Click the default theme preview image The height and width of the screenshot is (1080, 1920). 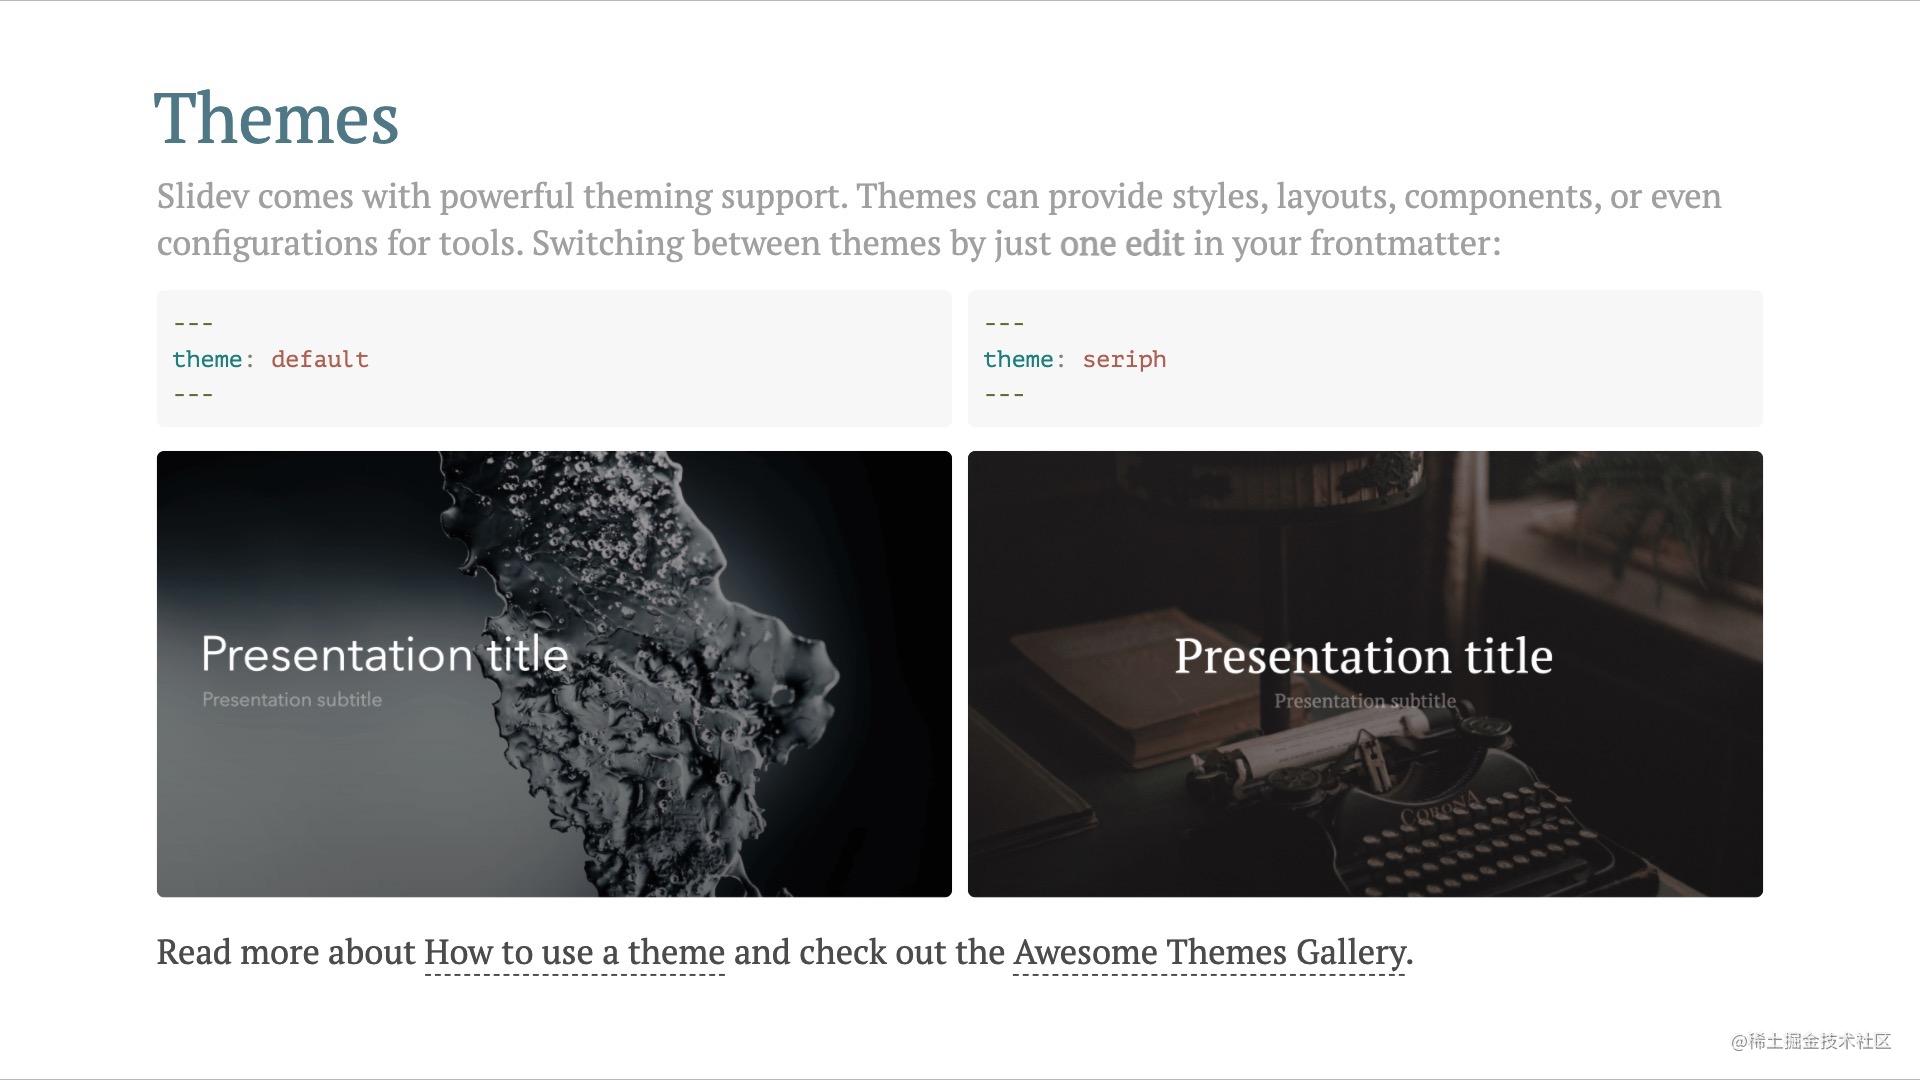tap(554, 674)
